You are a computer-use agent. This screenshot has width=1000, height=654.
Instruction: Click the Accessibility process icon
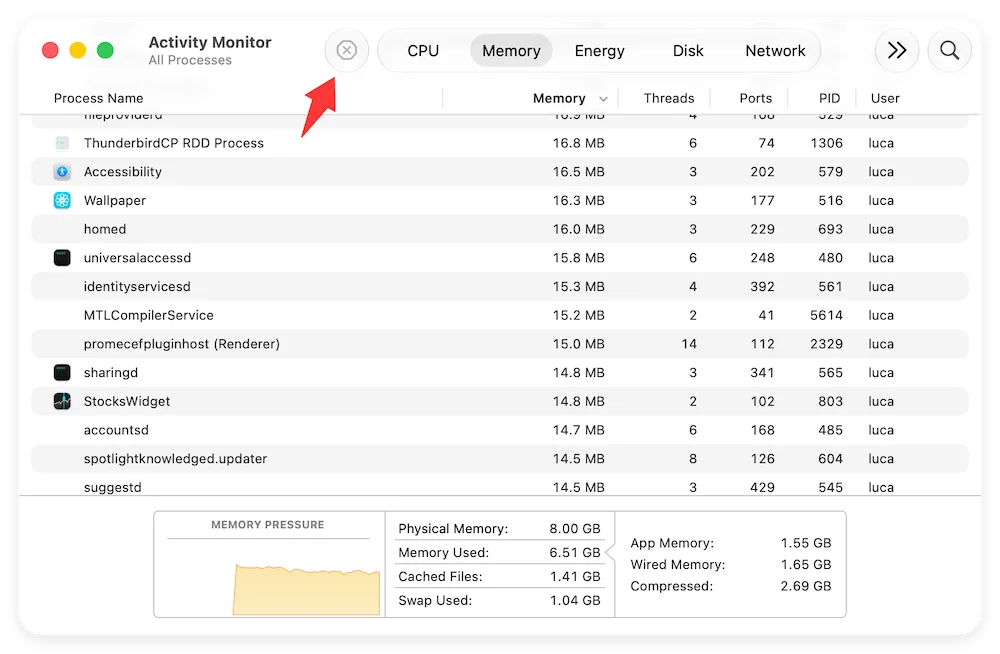(x=62, y=172)
